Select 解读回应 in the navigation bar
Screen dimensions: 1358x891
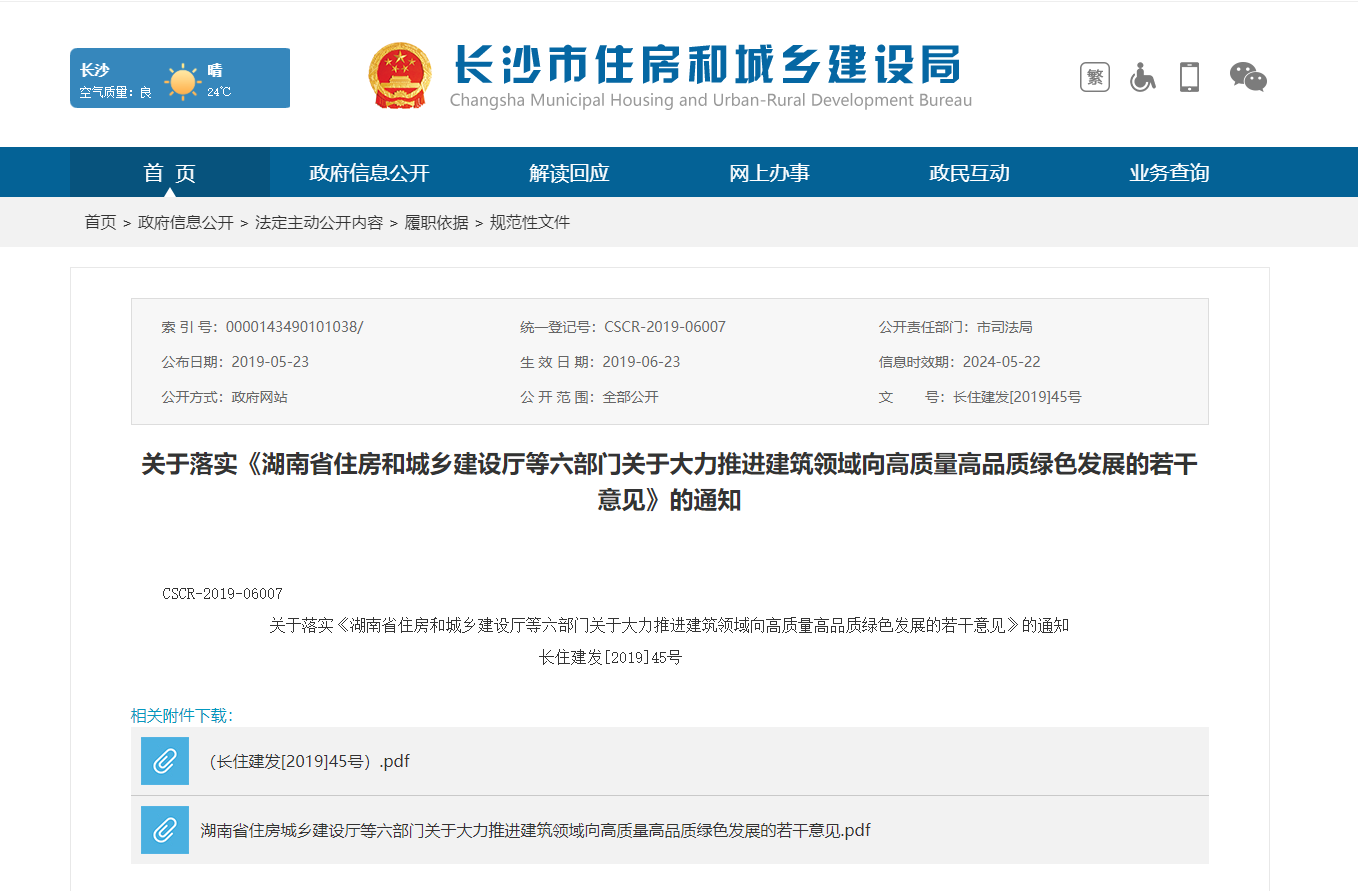569,173
